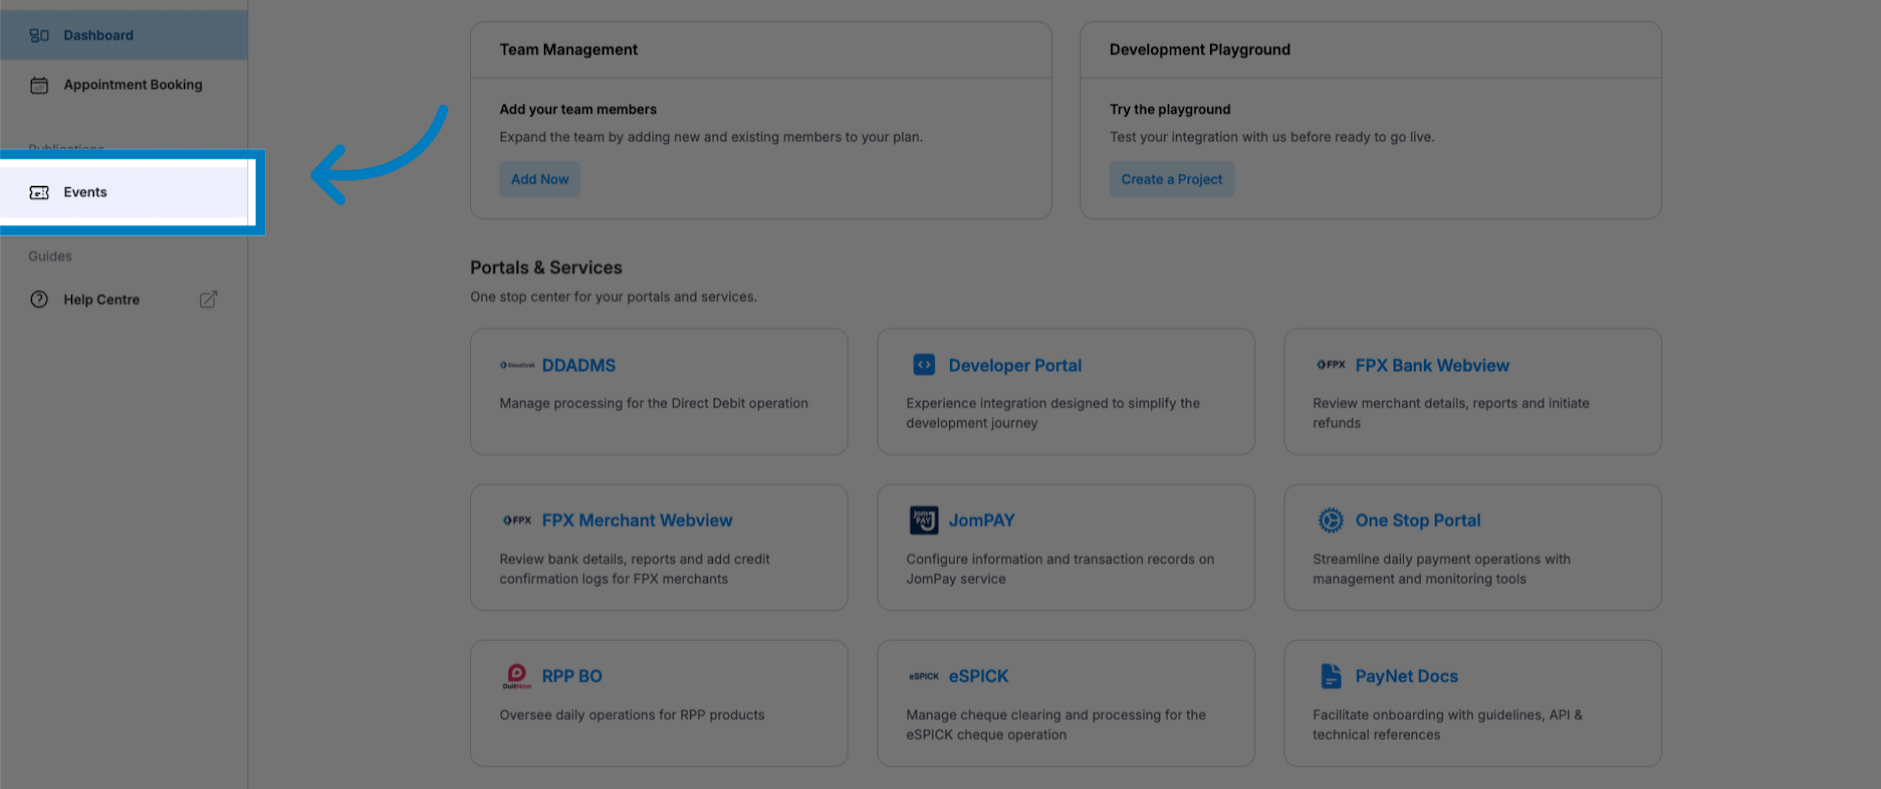1881x789 pixels.
Task: Click 'Review merchant details, reports' description
Action: 1451,413
